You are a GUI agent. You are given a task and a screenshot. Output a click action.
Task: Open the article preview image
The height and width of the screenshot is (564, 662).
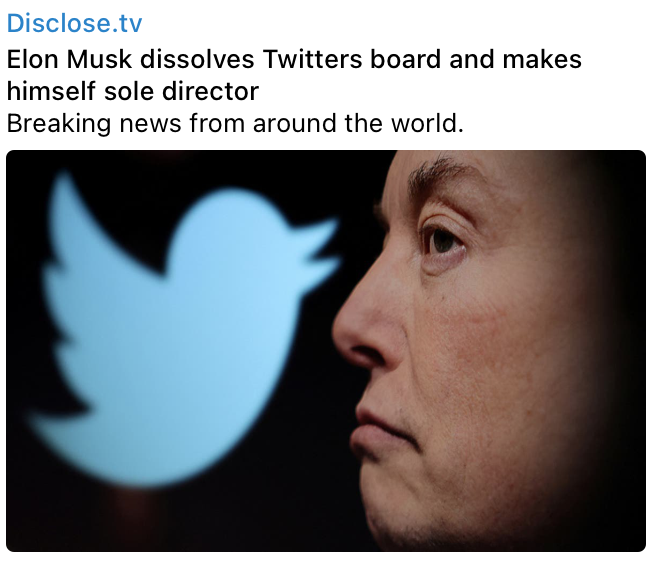pyautogui.click(x=326, y=350)
